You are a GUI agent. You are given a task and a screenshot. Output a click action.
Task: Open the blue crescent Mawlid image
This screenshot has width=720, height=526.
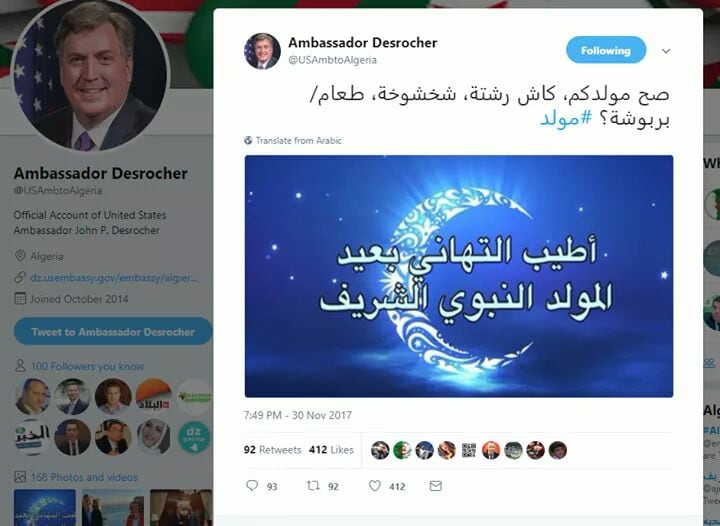coord(459,276)
